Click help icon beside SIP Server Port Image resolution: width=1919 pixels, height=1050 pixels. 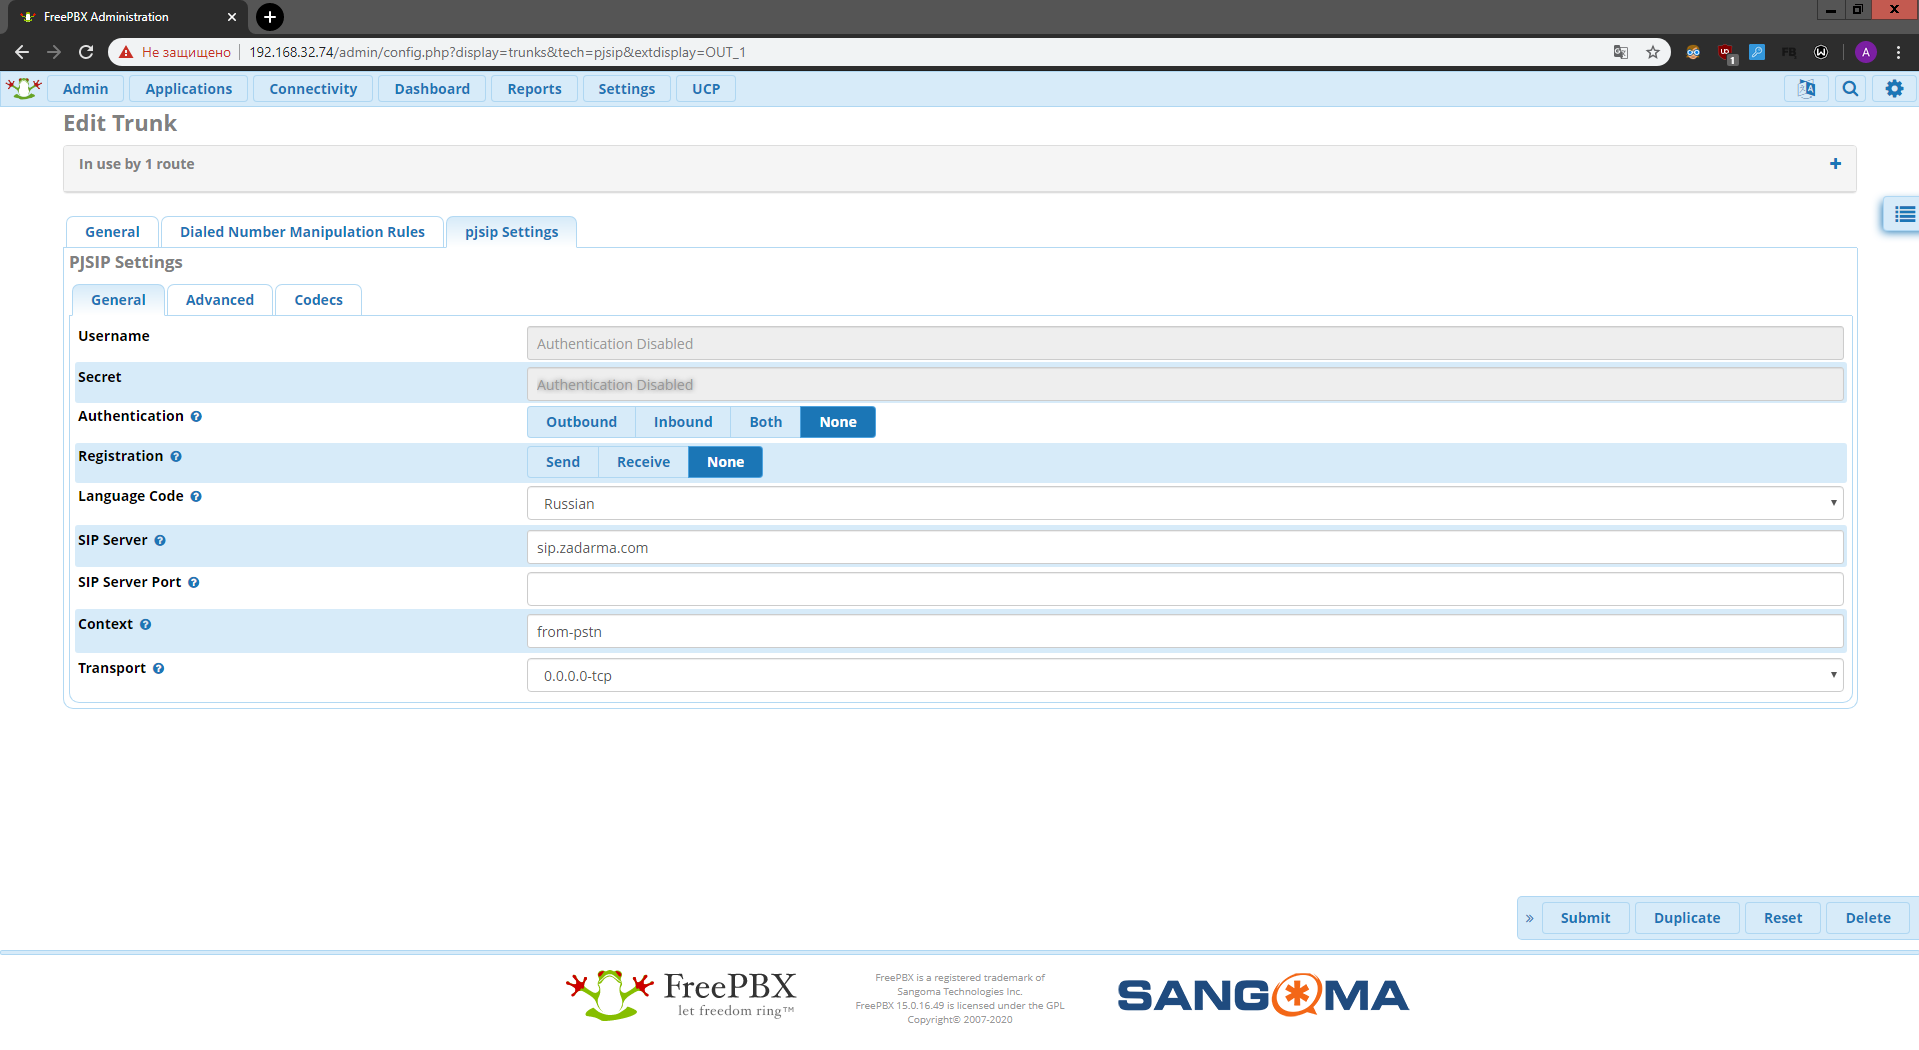click(194, 583)
